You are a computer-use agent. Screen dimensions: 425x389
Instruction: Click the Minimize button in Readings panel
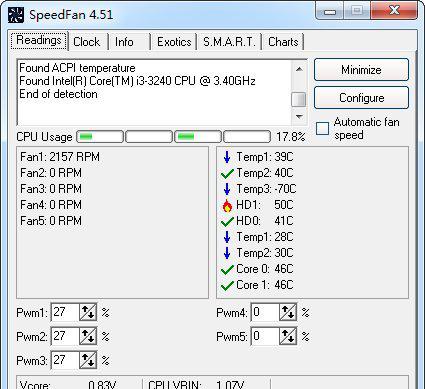pos(361,70)
